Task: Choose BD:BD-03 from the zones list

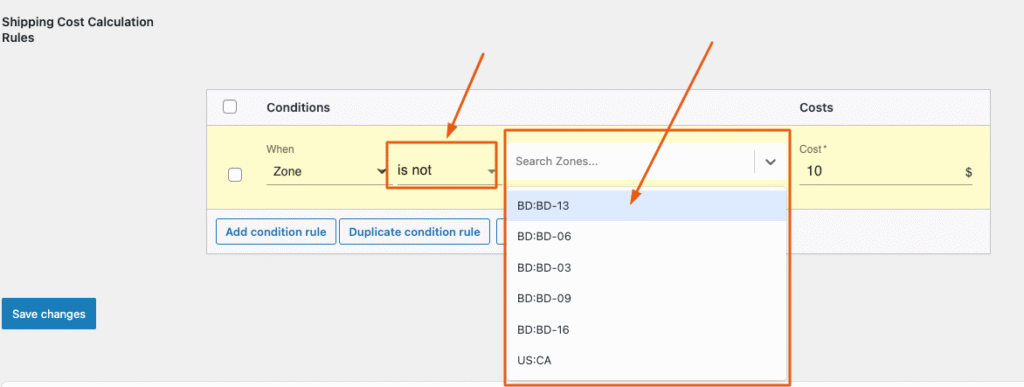Action: (x=647, y=268)
